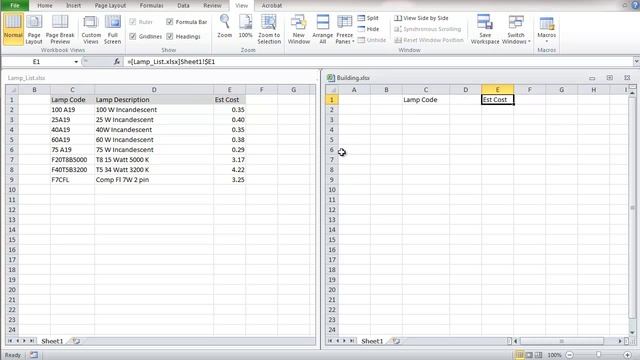
Task: Select column E header in Building.xlsx
Action: coord(498,90)
